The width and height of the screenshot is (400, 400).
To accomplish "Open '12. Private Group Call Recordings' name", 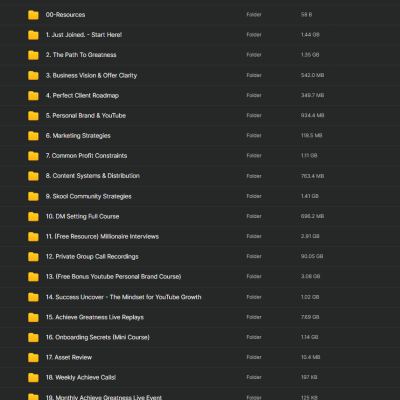I will tap(92, 256).
